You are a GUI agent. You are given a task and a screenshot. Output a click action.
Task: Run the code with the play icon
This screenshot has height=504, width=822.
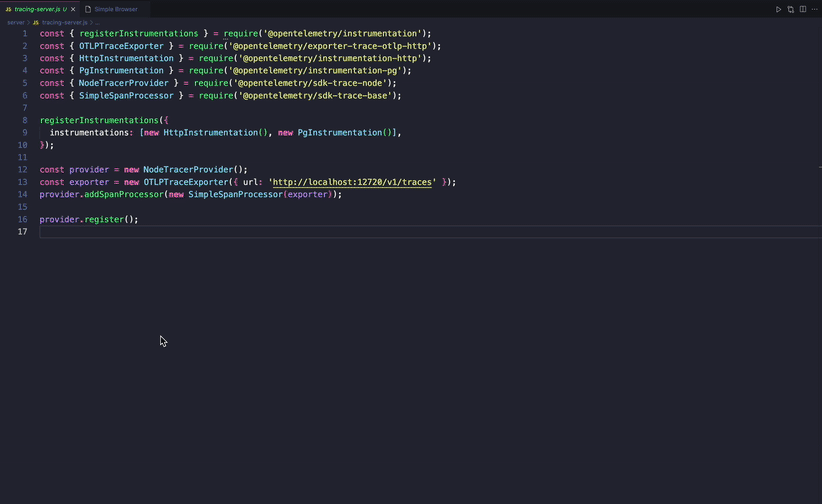(778, 9)
